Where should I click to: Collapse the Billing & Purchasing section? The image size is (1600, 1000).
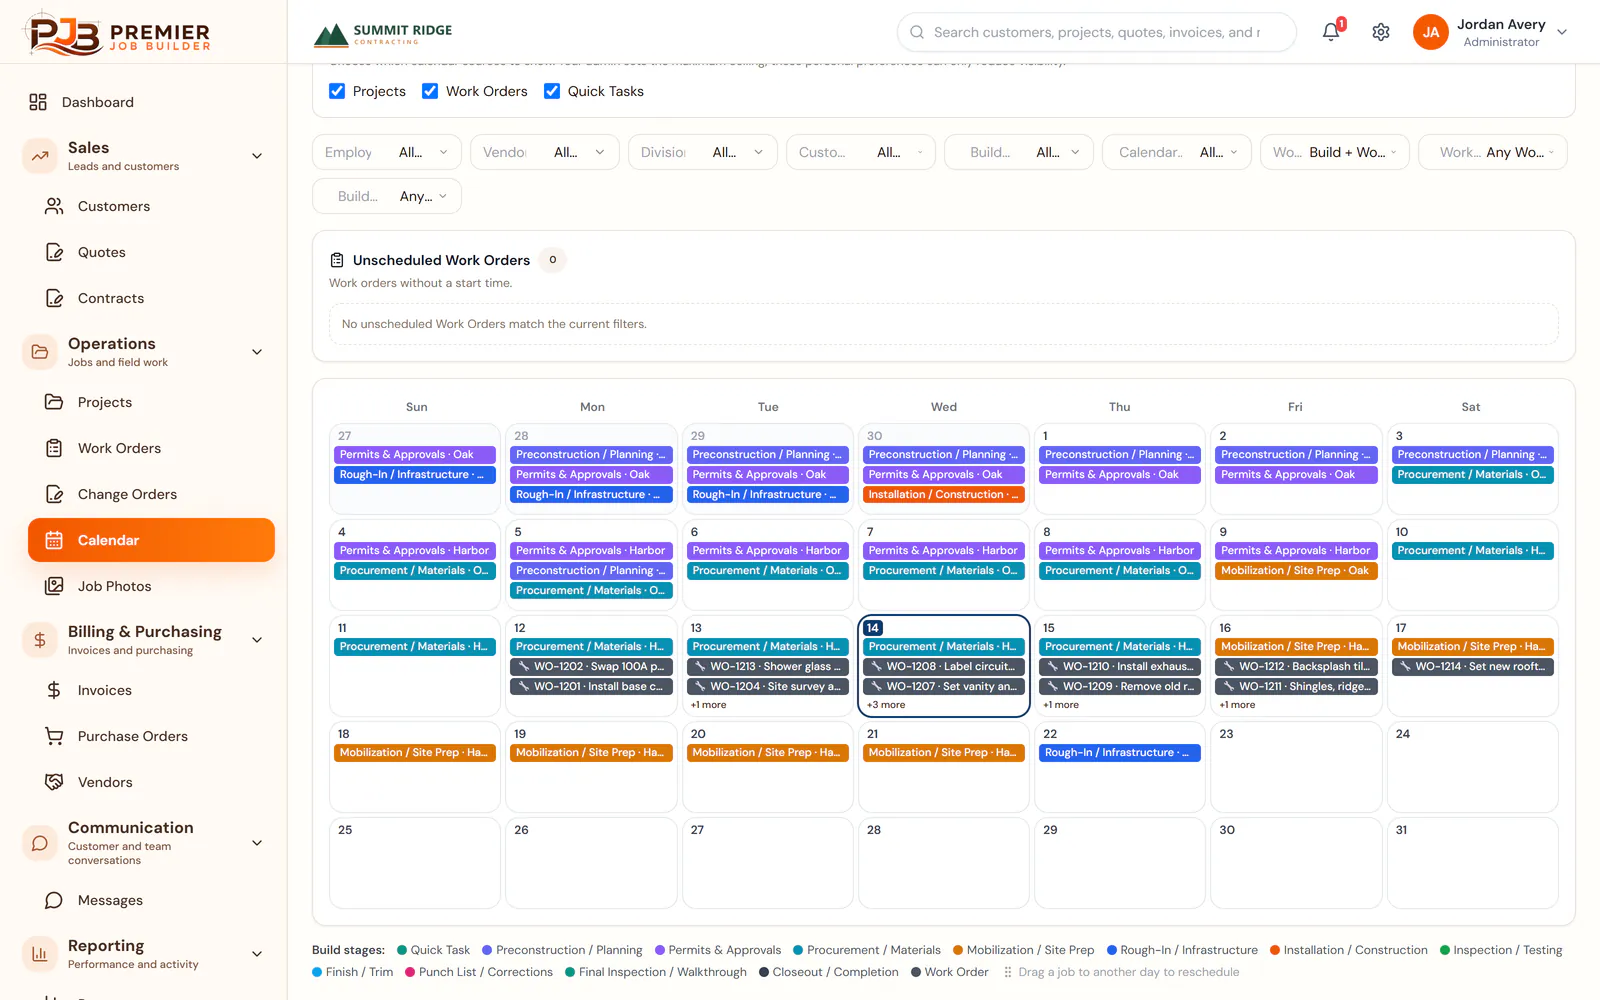pyautogui.click(x=257, y=640)
